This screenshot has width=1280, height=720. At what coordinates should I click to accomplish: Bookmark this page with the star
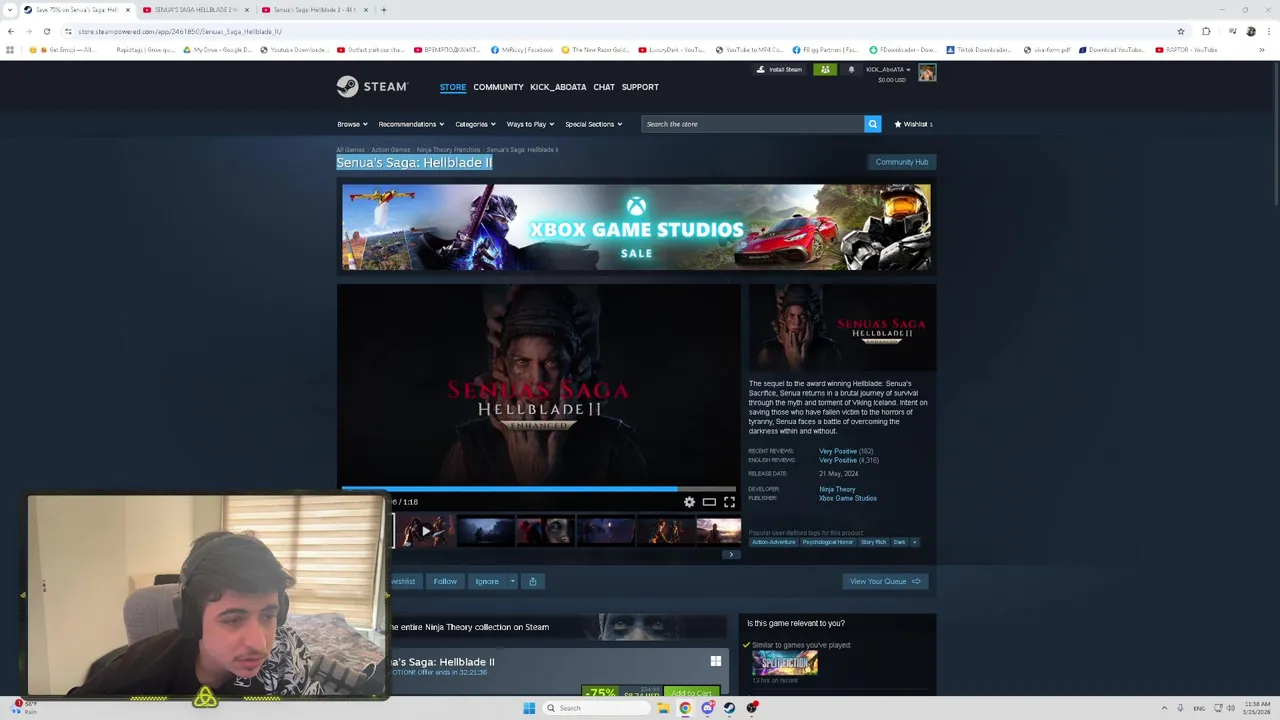(x=1181, y=31)
